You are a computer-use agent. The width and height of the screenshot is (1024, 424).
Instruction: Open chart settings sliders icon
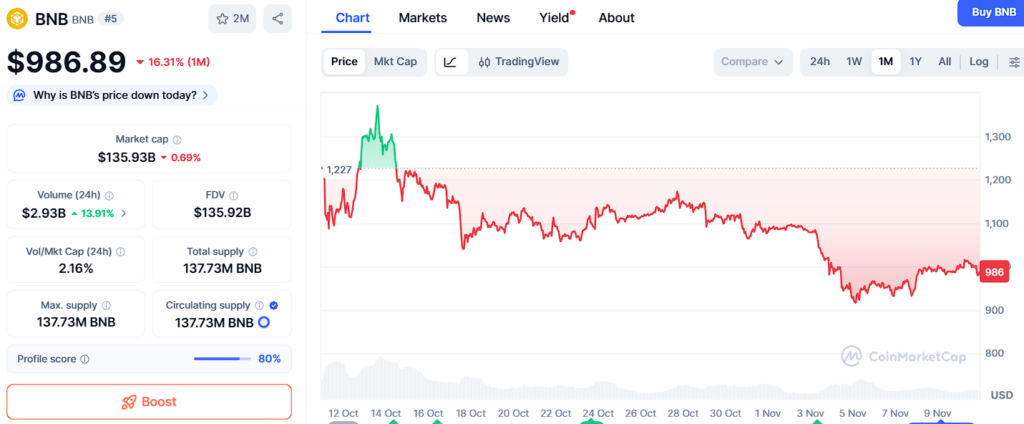1013,62
